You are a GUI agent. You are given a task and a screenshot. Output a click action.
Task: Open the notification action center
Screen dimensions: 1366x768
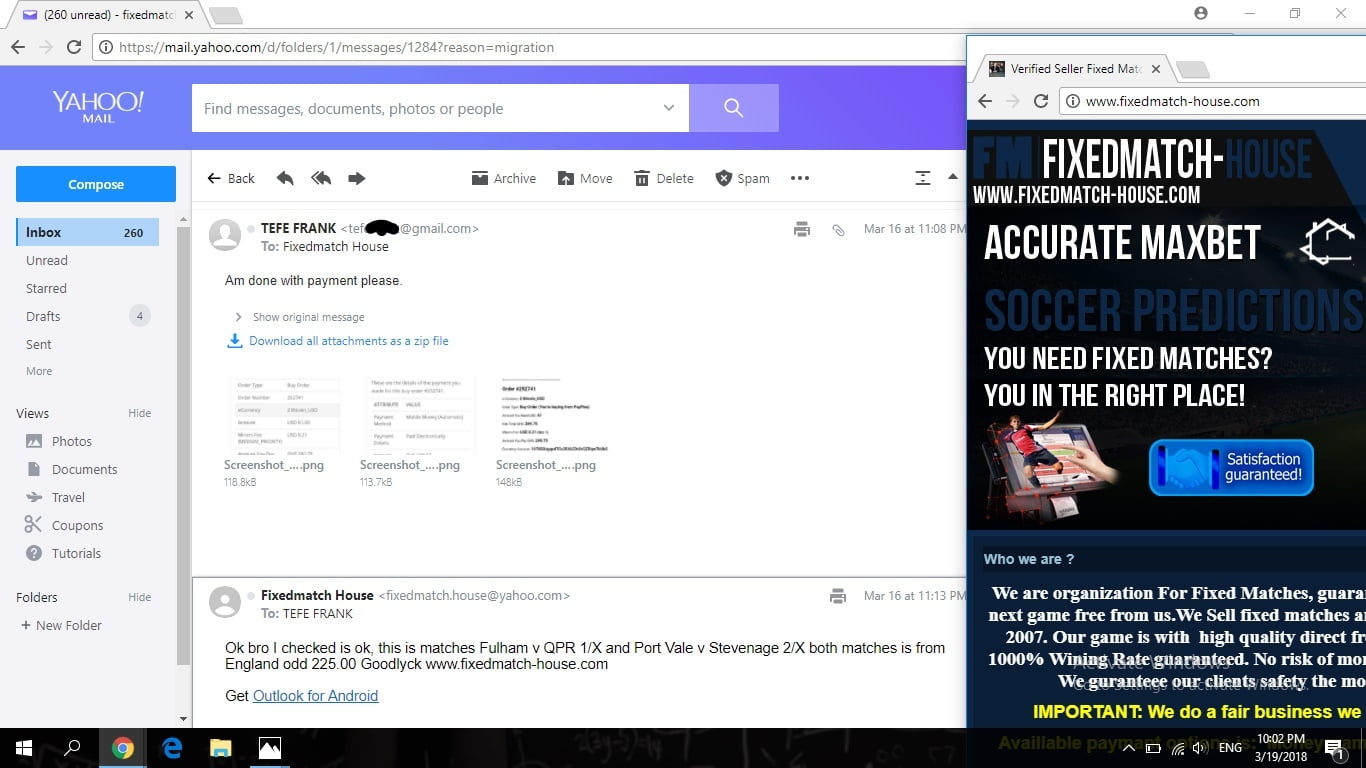tap(1335, 748)
